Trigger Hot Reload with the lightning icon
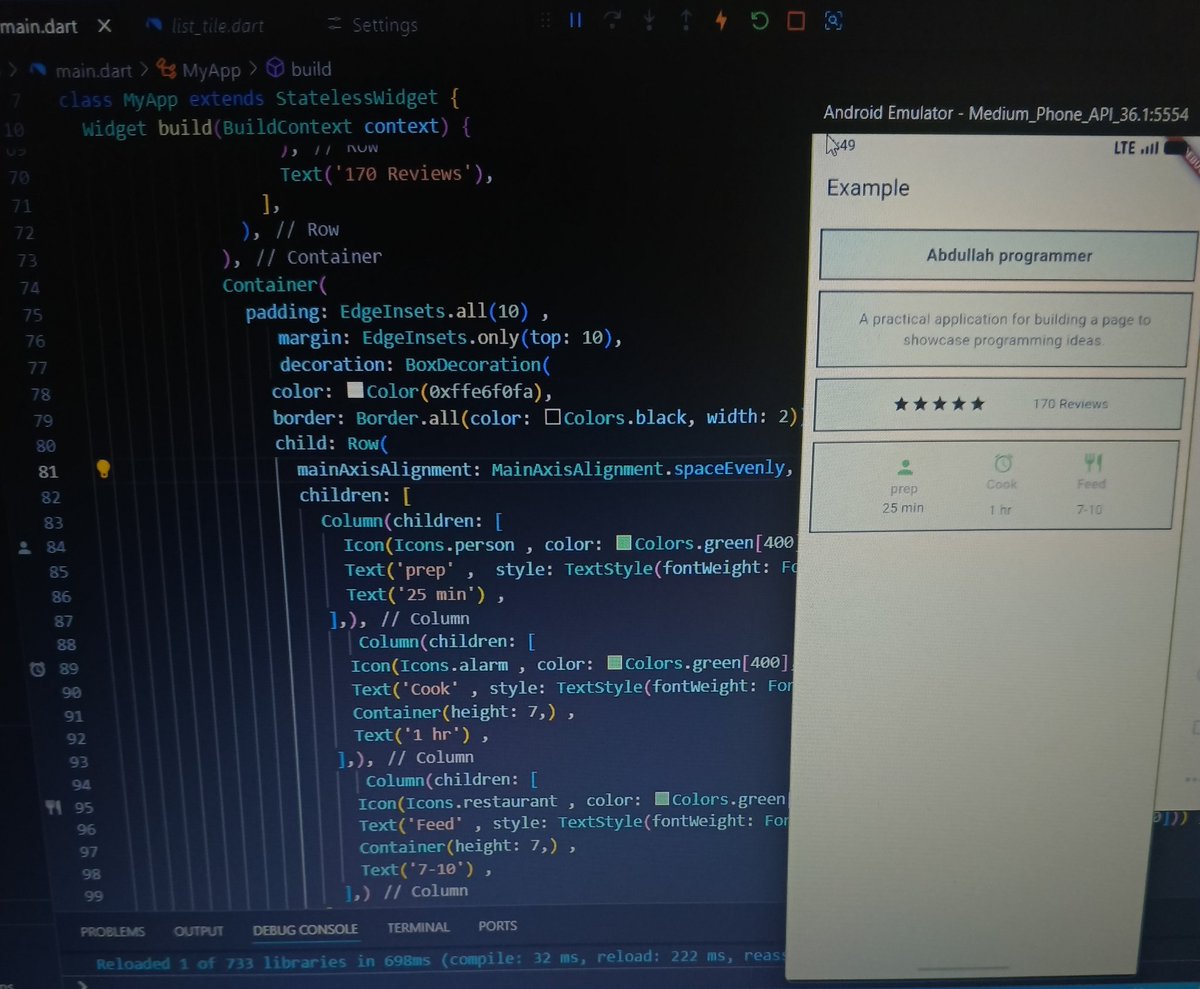The width and height of the screenshot is (1200, 989). point(721,20)
